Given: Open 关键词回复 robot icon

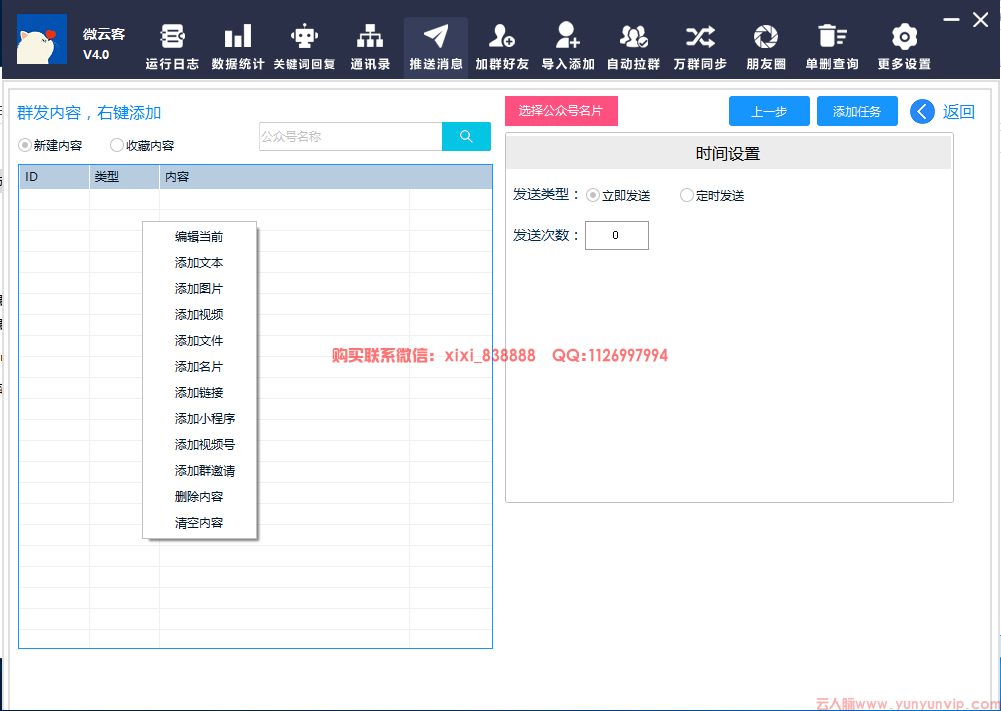Looking at the screenshot, I should (x=304, y=37).
